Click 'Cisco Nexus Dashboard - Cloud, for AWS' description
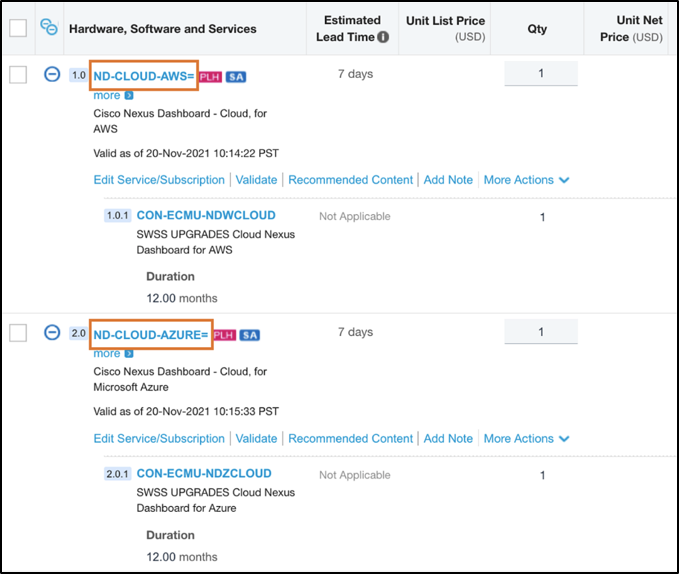The height and width of the screenshot is (574, 679). 180,121
